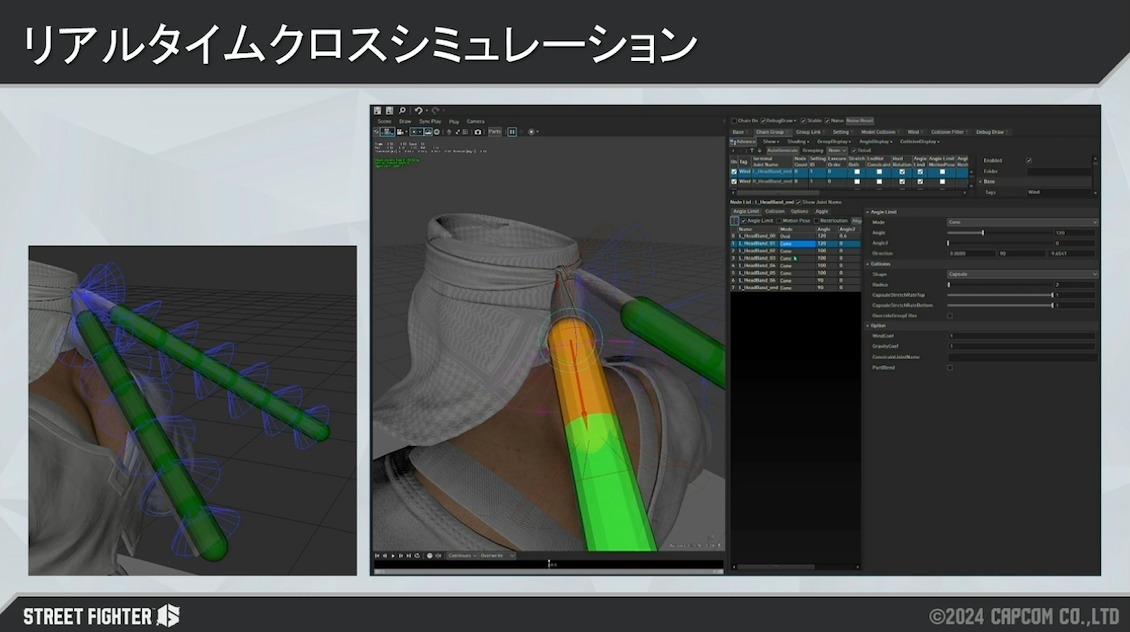The height and width of the screenshot is (632, 1130).
Task: Toggle Show Joint Name checkbox
Action: [798, 202]
